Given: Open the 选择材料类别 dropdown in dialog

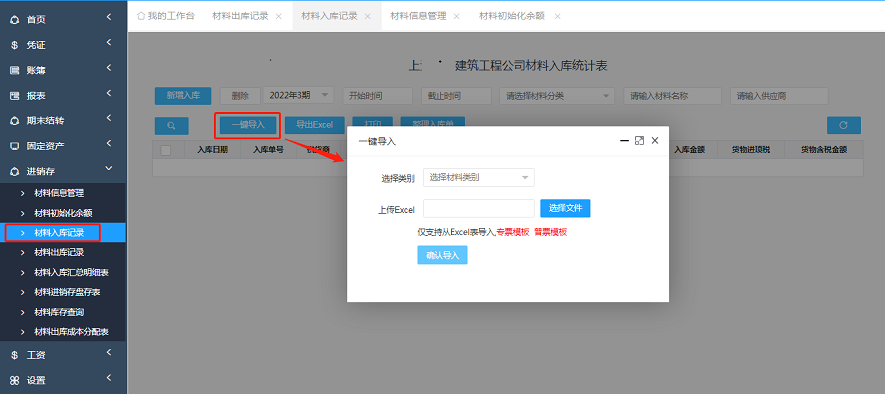Looking at the screenshot, I should click(x=479, y=177).
